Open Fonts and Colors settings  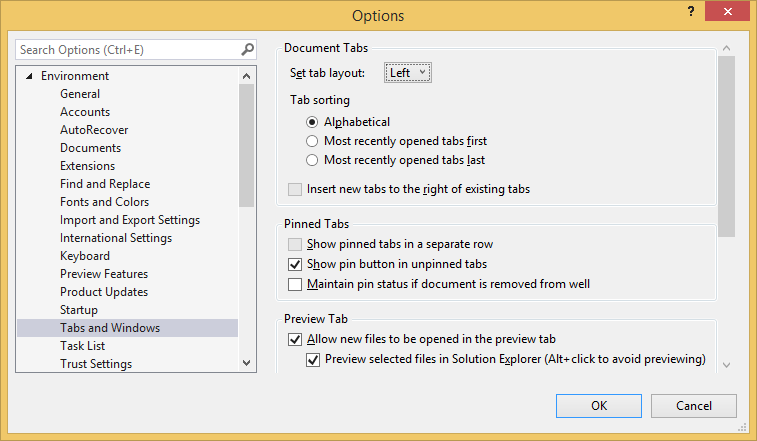point(104,202)
